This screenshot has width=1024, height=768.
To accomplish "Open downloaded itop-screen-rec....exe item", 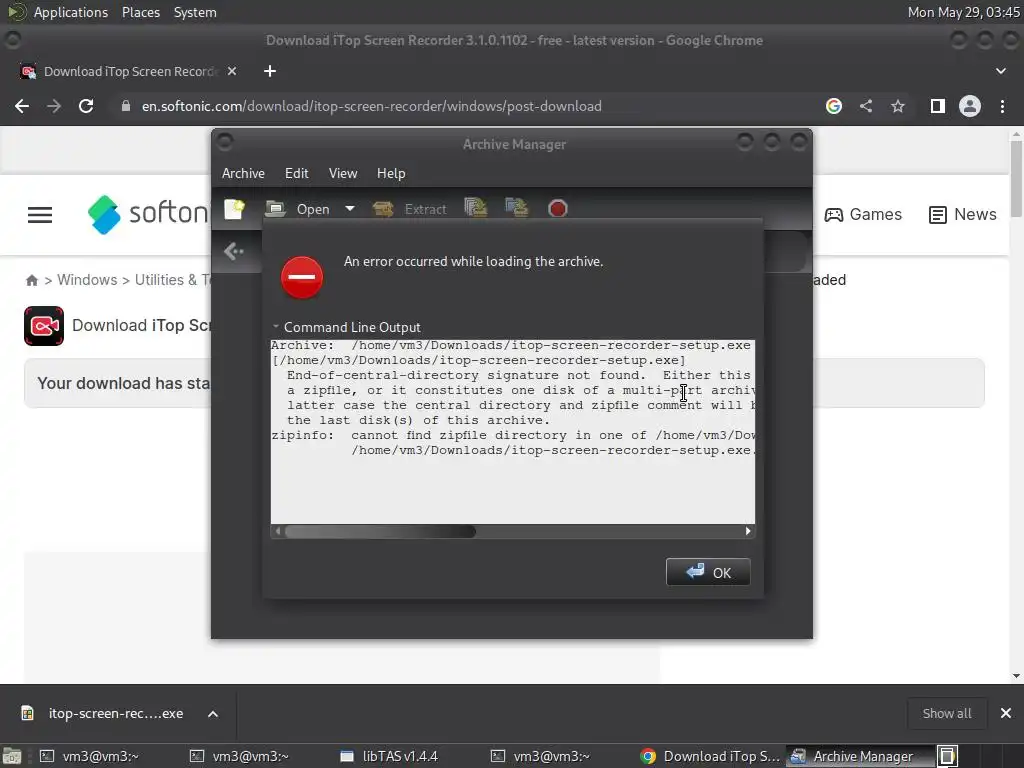I will coord(103,713).
